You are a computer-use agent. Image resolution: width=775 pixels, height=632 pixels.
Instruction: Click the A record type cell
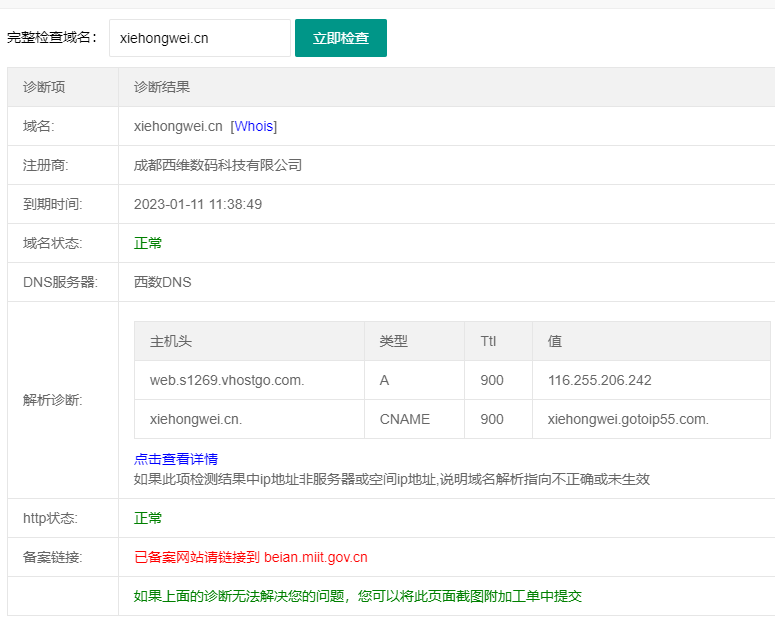[x=415, y=380]
